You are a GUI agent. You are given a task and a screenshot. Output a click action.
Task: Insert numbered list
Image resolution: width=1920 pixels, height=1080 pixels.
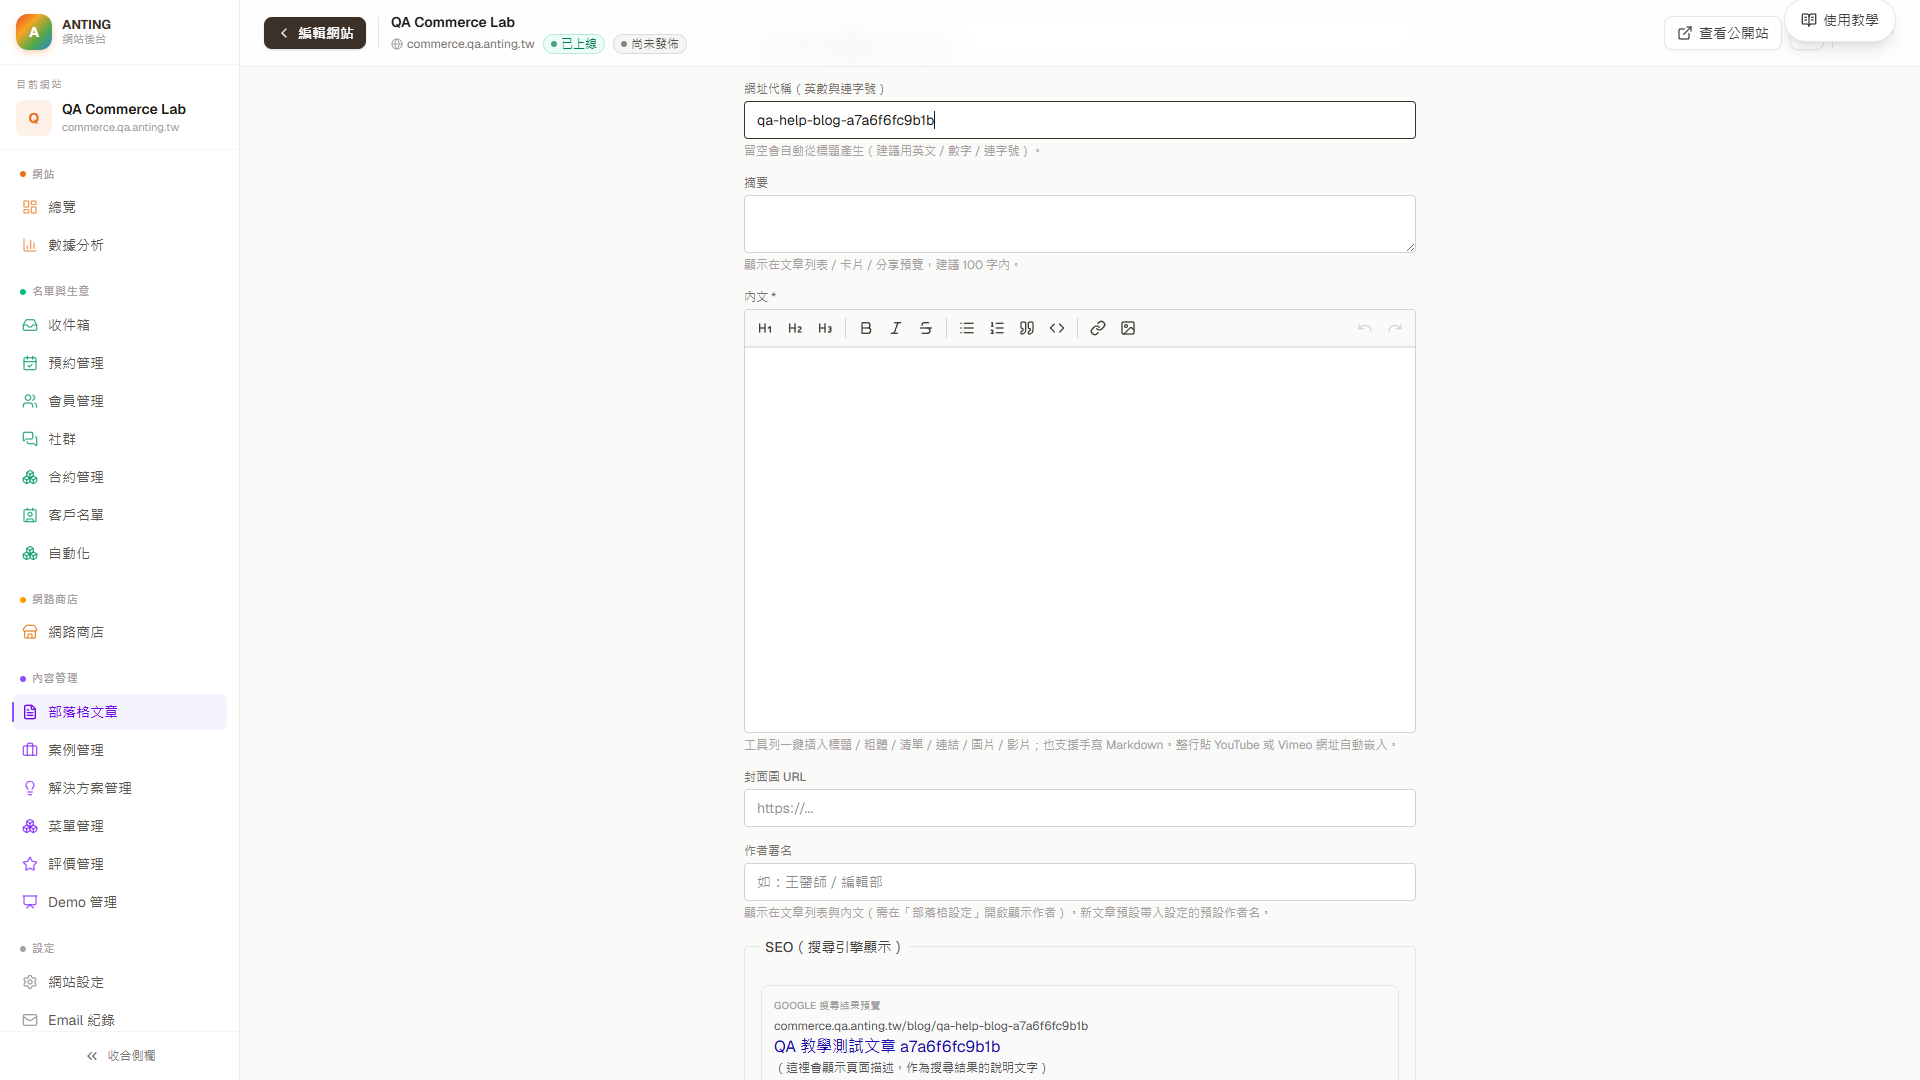pyautogui.click(x=997, y=328)
